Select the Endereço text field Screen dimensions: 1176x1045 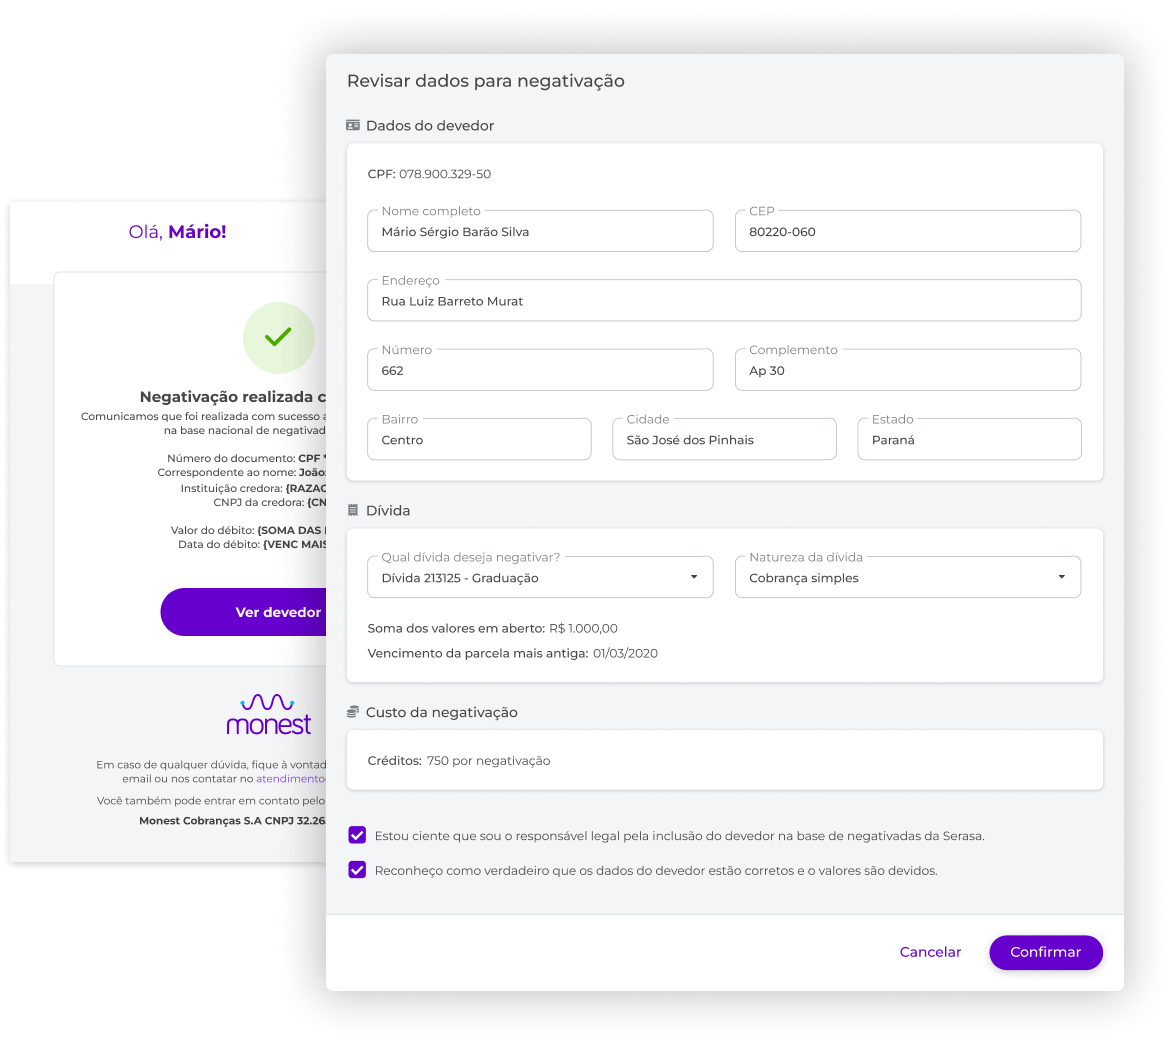pyautogui.click(x=723, y=301)
